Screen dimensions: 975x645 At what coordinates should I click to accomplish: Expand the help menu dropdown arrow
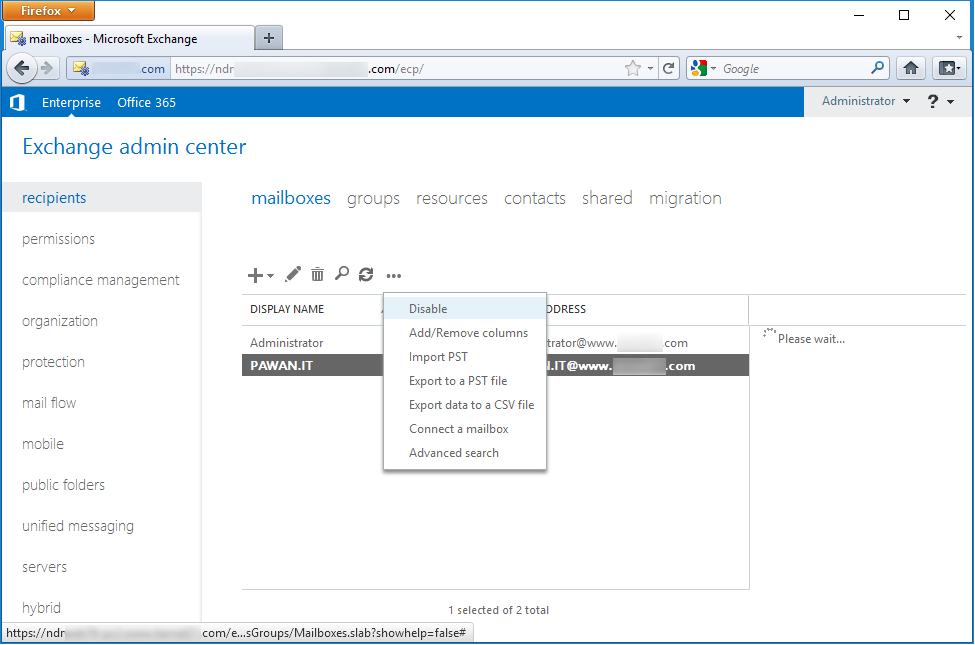click(951, 102)
